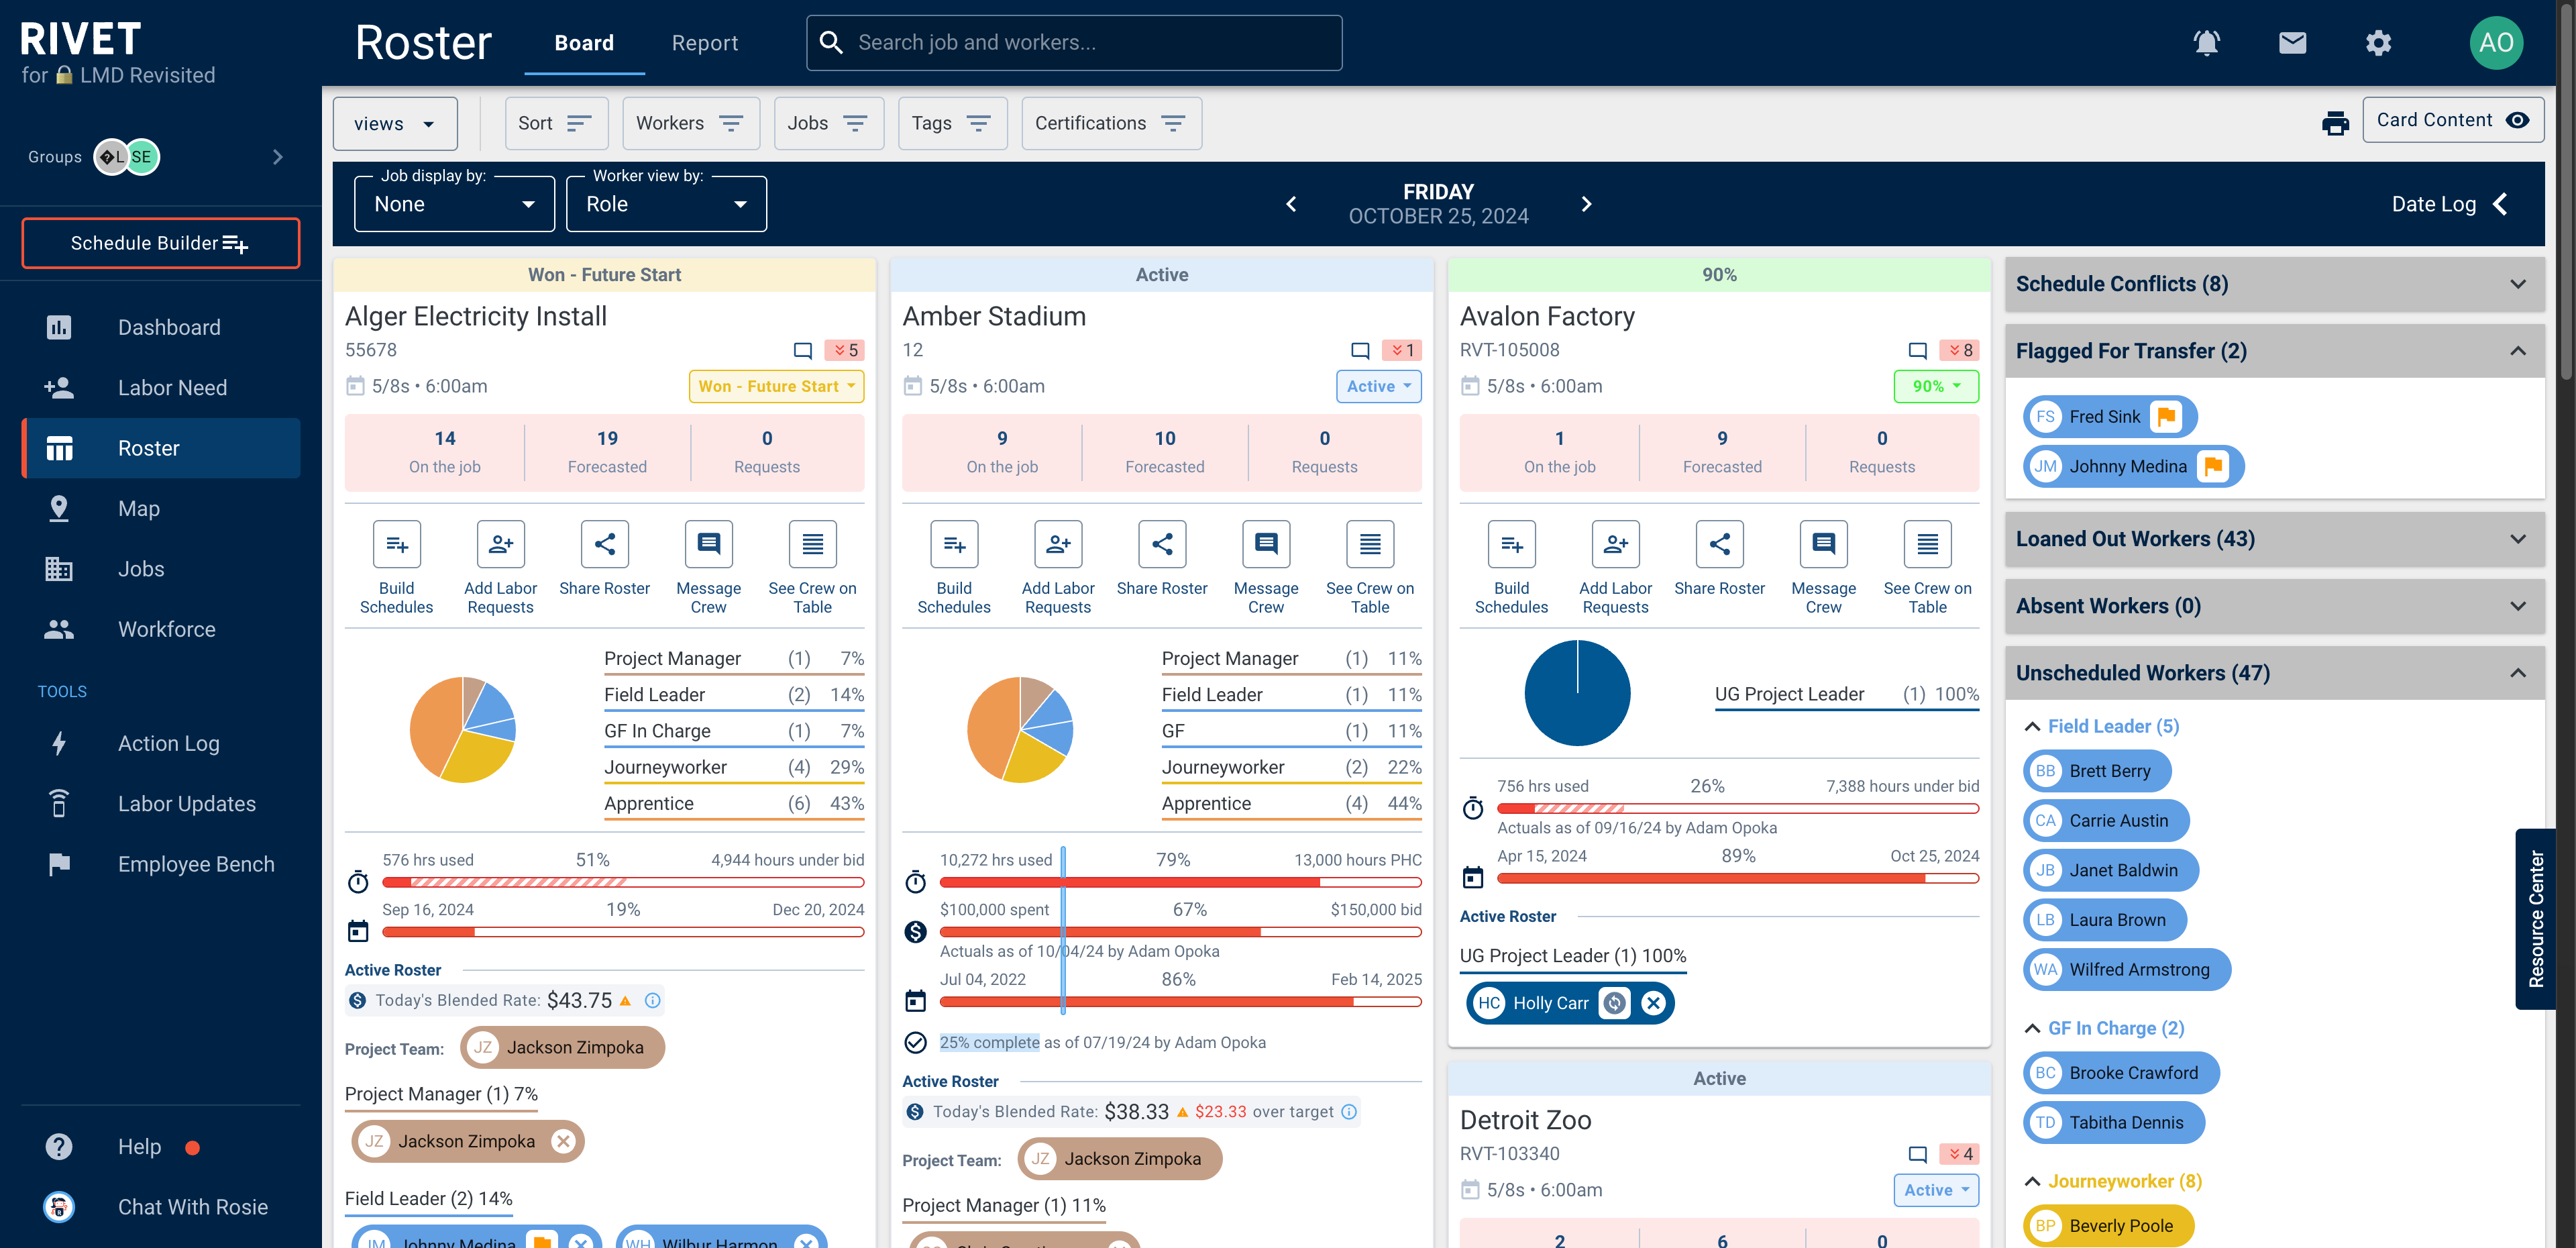The image size is (2576, 1248).
Task: Expand Absent Workers (0) panel
Action: coord(2274,606)
